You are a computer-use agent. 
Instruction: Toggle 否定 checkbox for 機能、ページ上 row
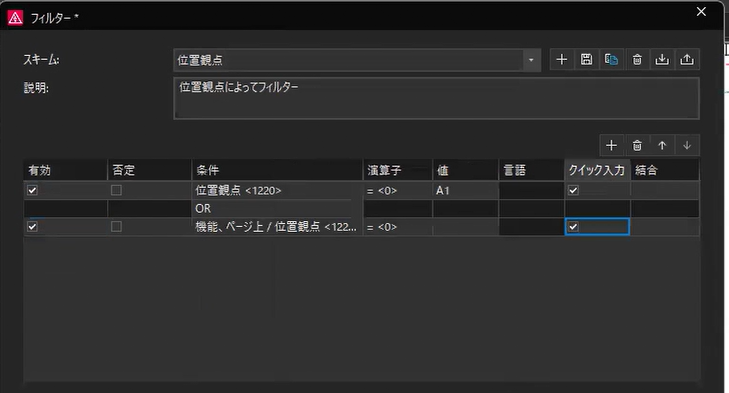116,226
